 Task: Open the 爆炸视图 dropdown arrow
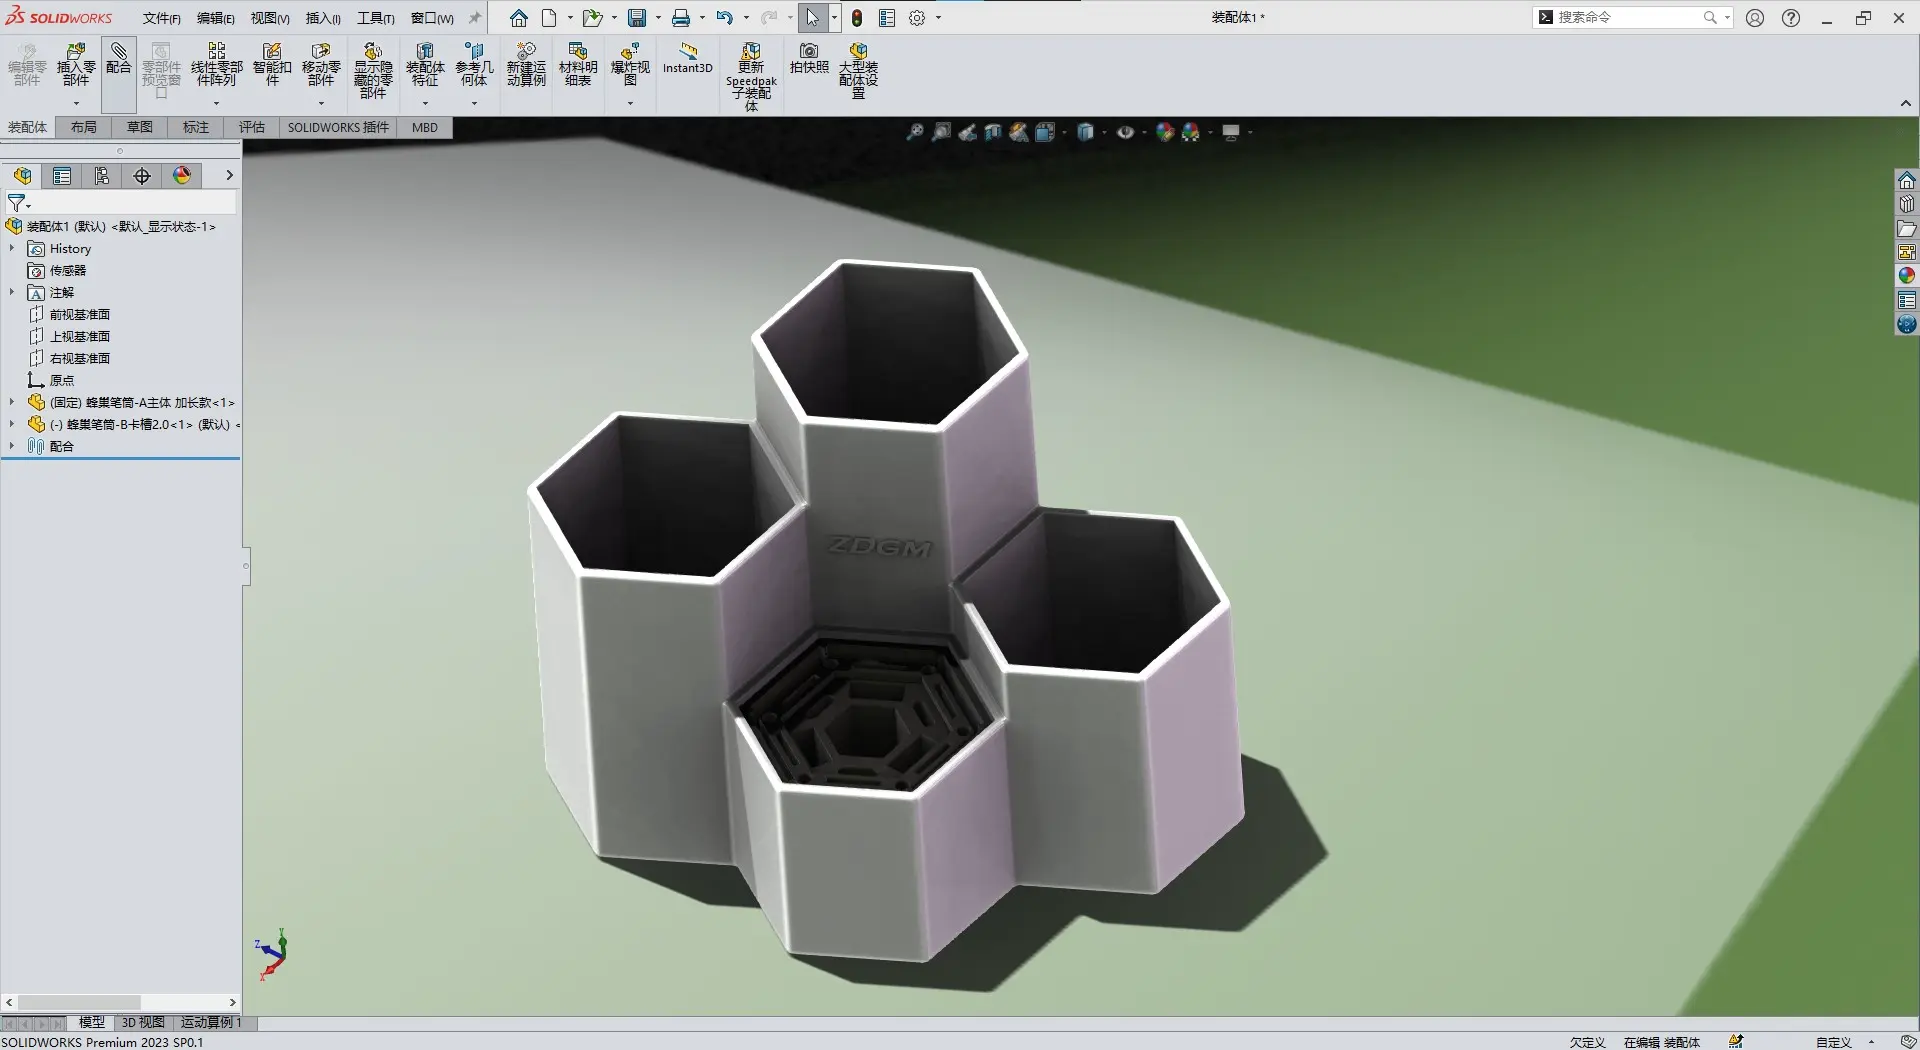coord(630,103)
